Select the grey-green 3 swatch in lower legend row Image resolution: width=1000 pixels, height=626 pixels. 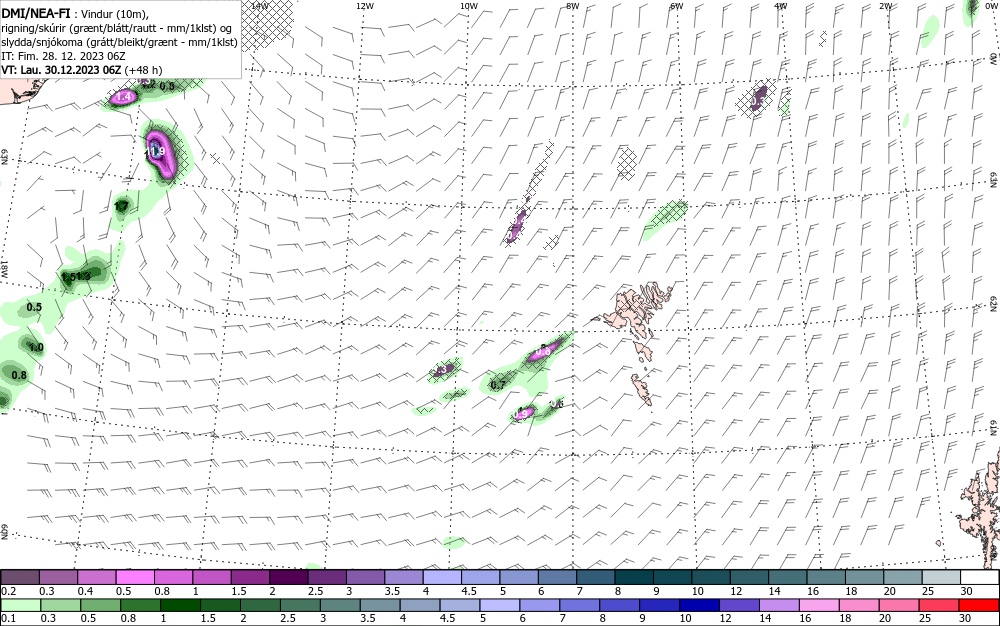coord(340,605)
